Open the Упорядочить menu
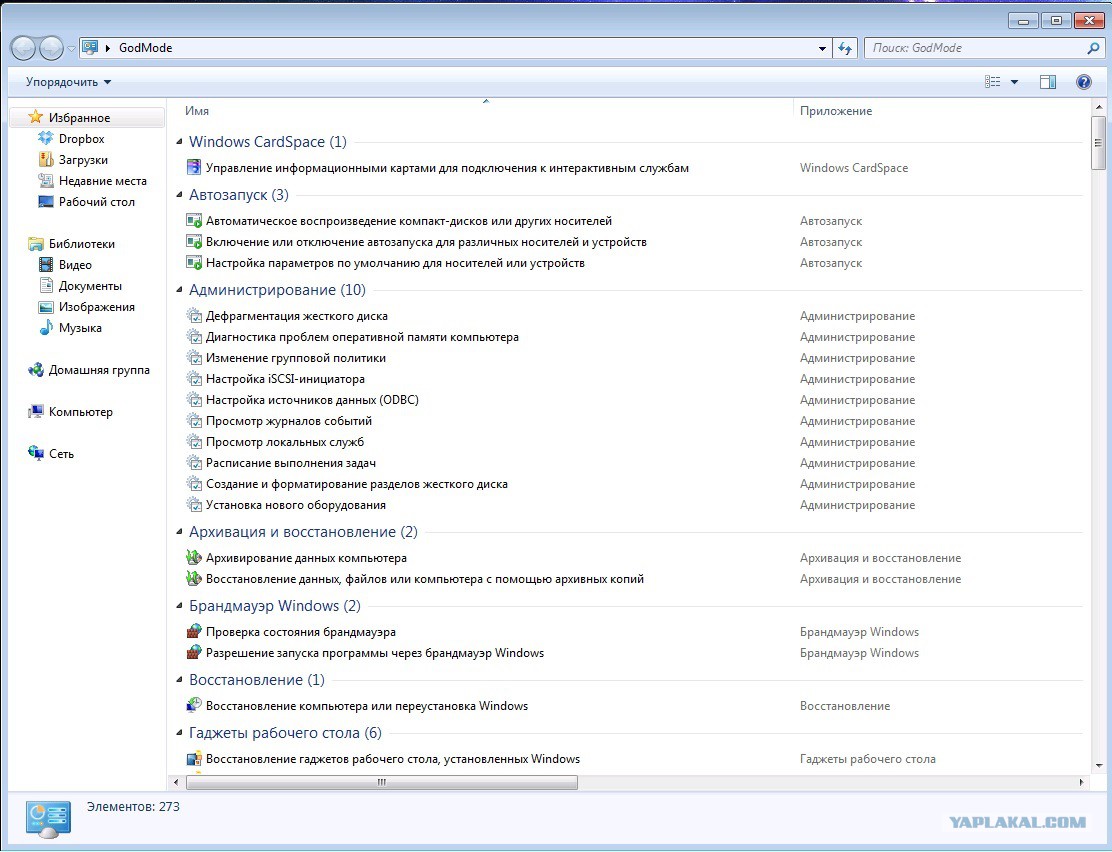This screenshot has width=1112, height=852. 68,82
